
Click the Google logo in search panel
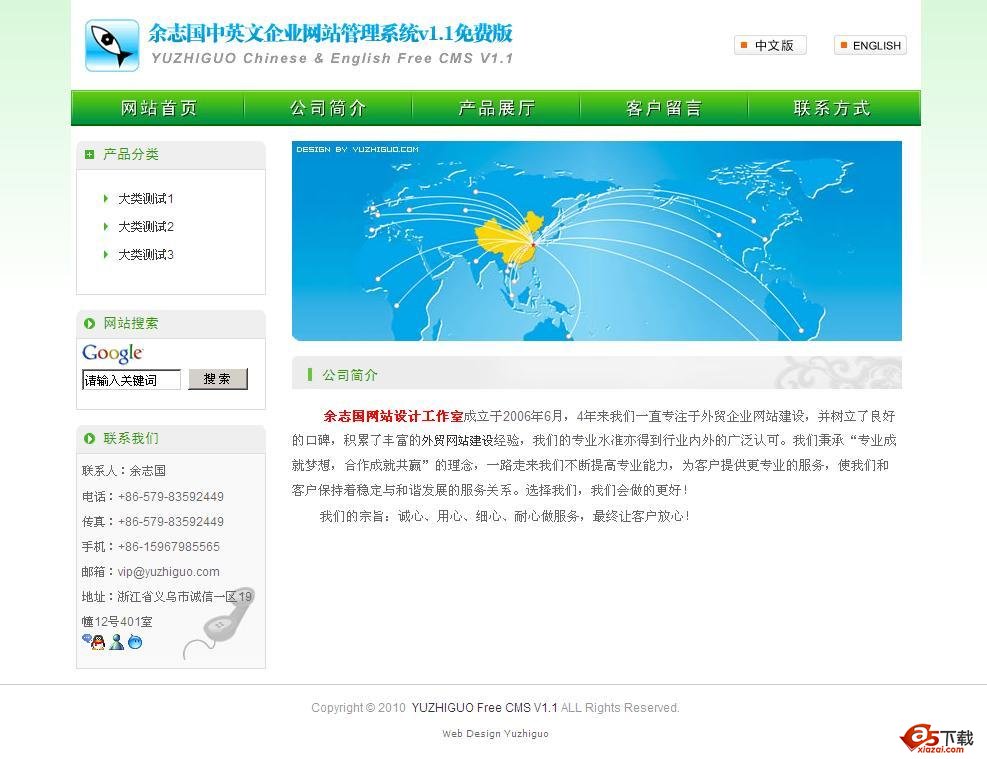(x=112, y=353)
